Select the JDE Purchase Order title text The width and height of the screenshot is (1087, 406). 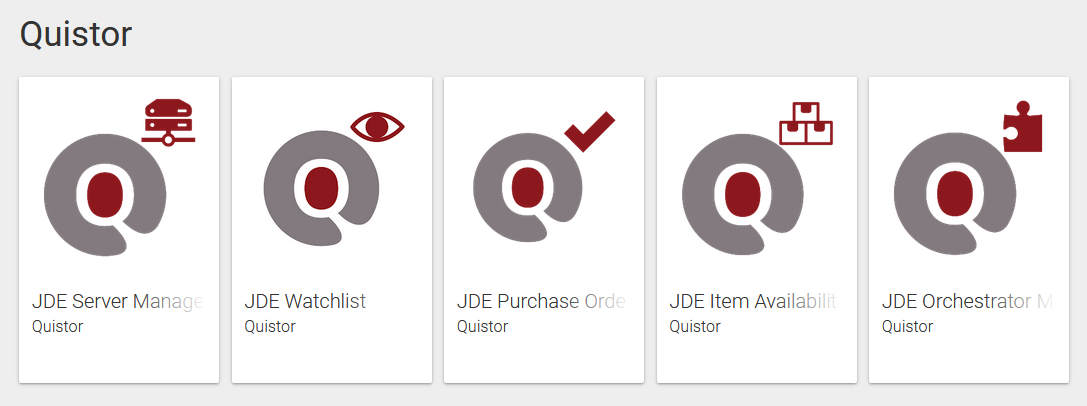(541, 301)
